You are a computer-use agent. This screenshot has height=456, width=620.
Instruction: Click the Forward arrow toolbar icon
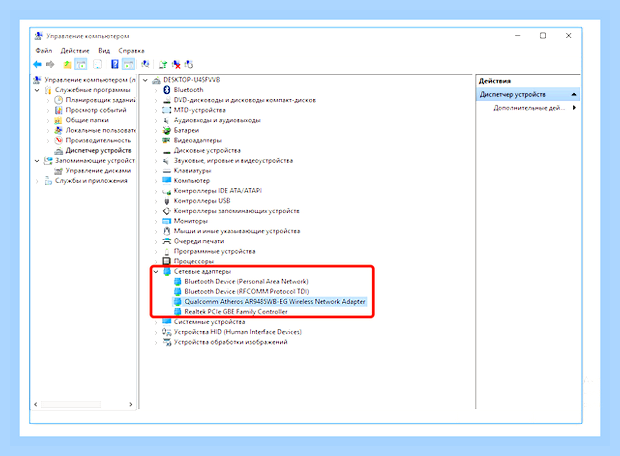pyautogui.click(x=50, y=64)
